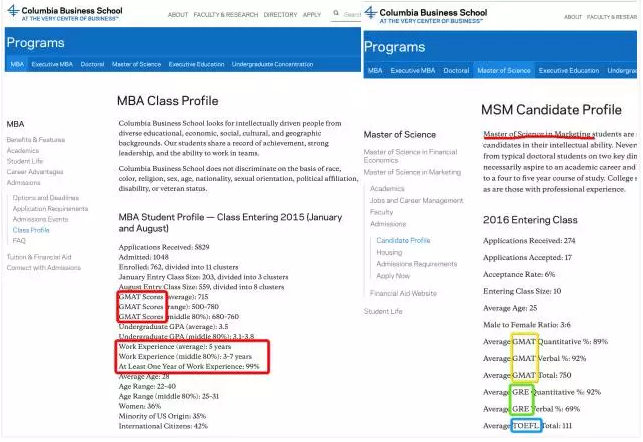Open DIRECTORY in the header
The width and height of the screenshot is (643, 442).
coord(280,15)
